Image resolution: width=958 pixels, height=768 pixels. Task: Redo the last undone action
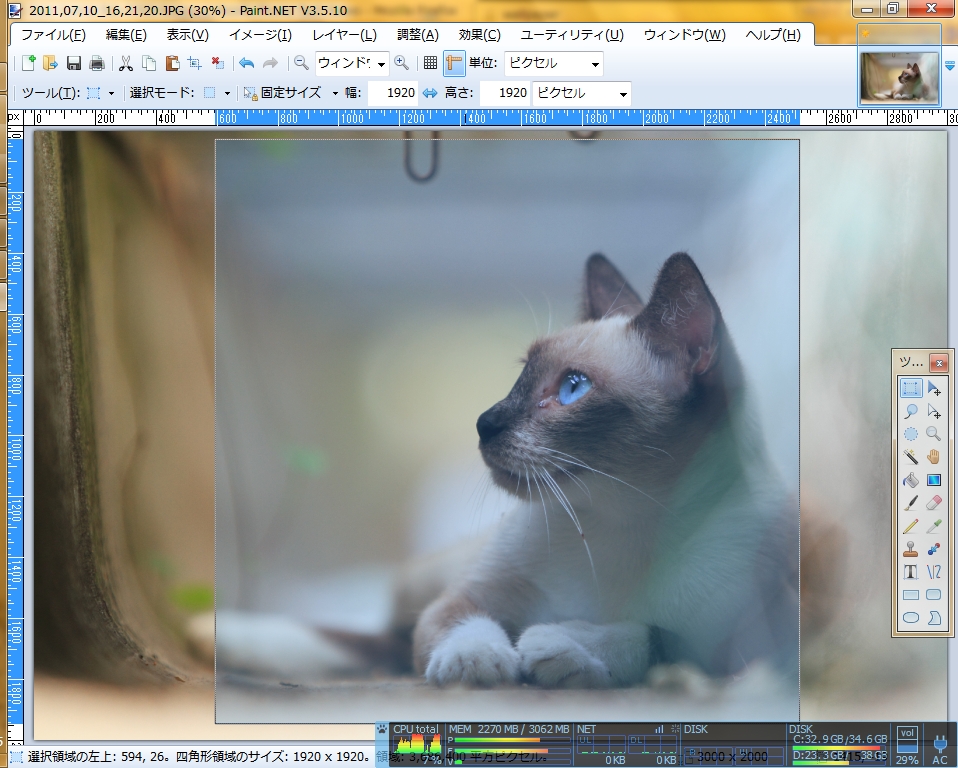[x=270, y=63]
